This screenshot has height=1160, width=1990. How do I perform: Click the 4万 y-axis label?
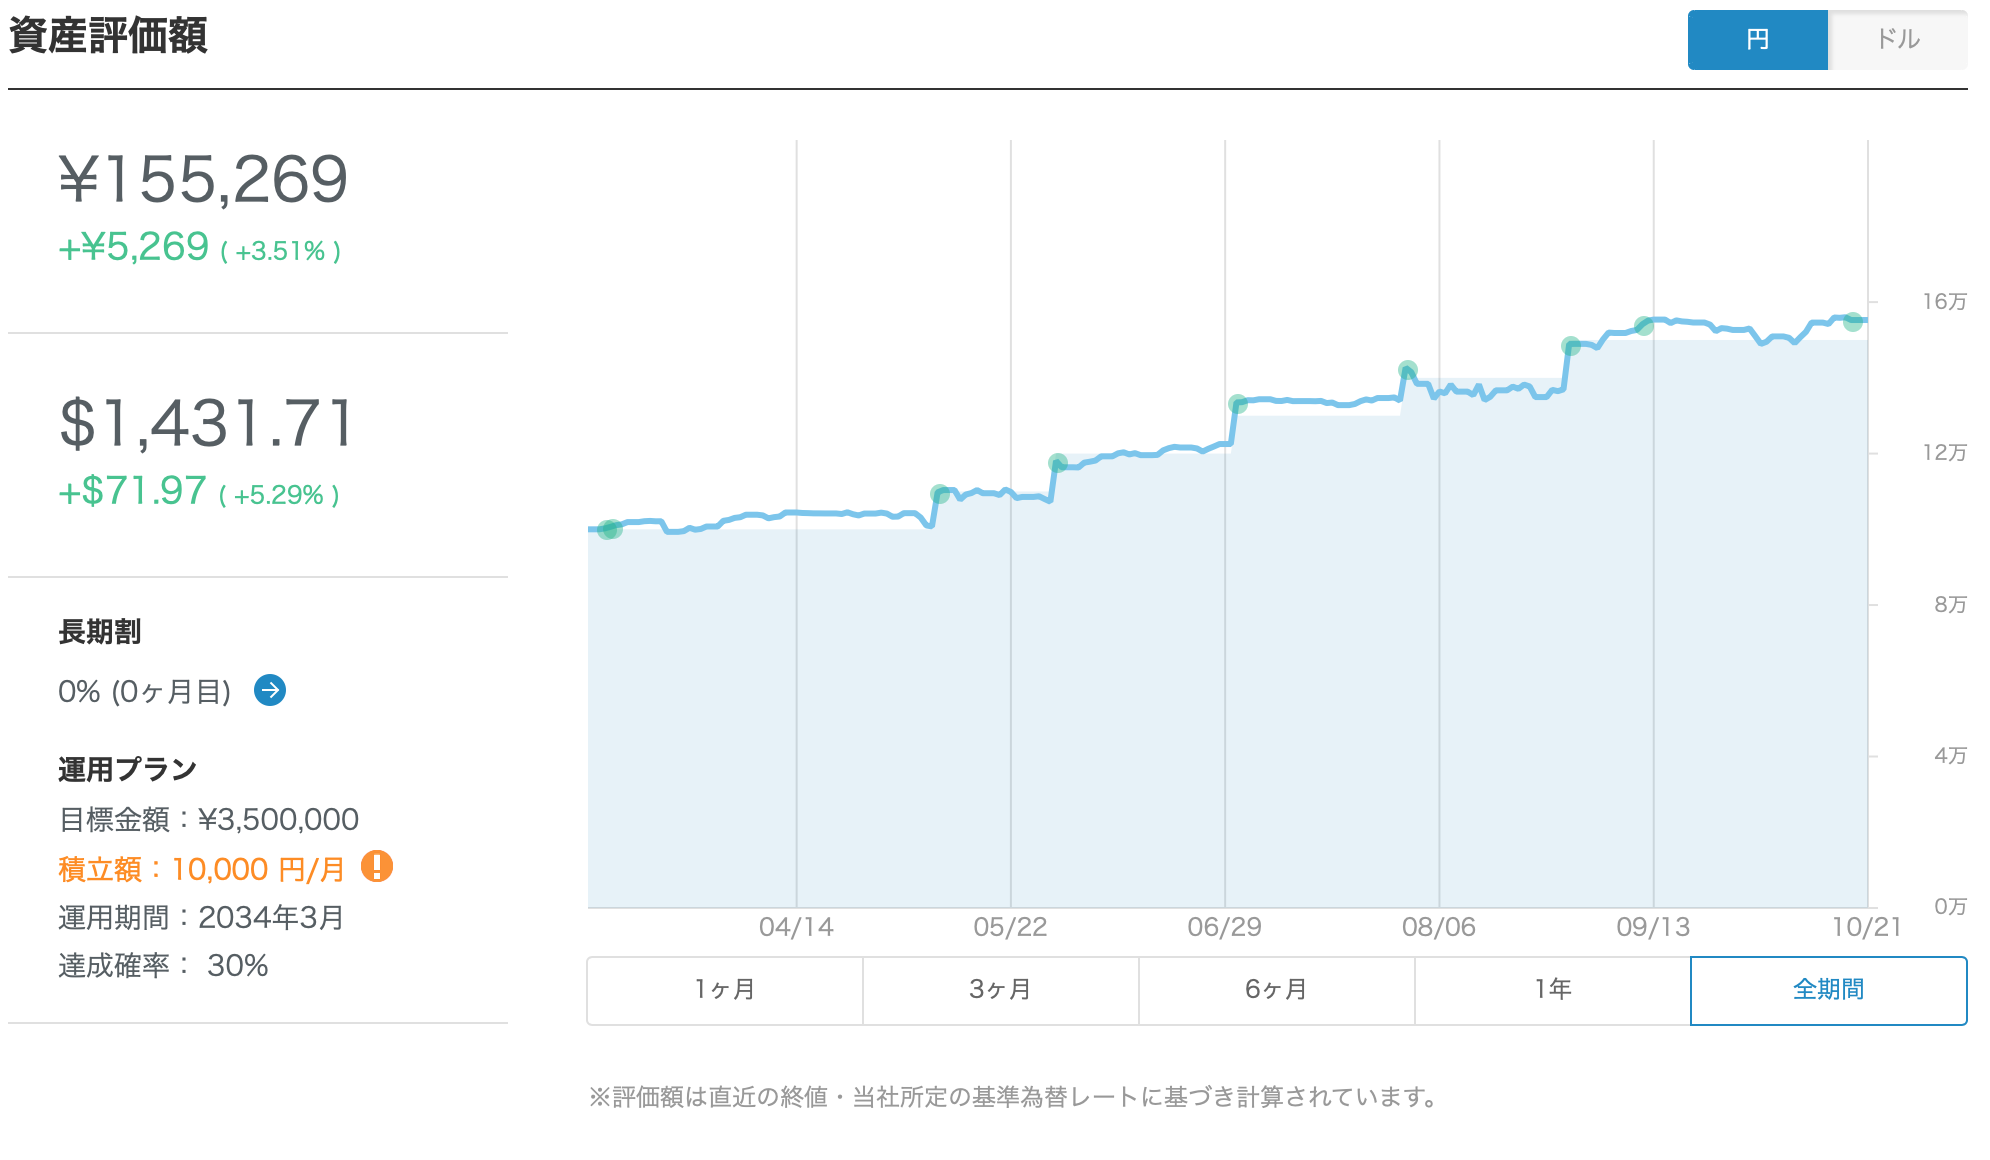click(x=1951, y=755)
